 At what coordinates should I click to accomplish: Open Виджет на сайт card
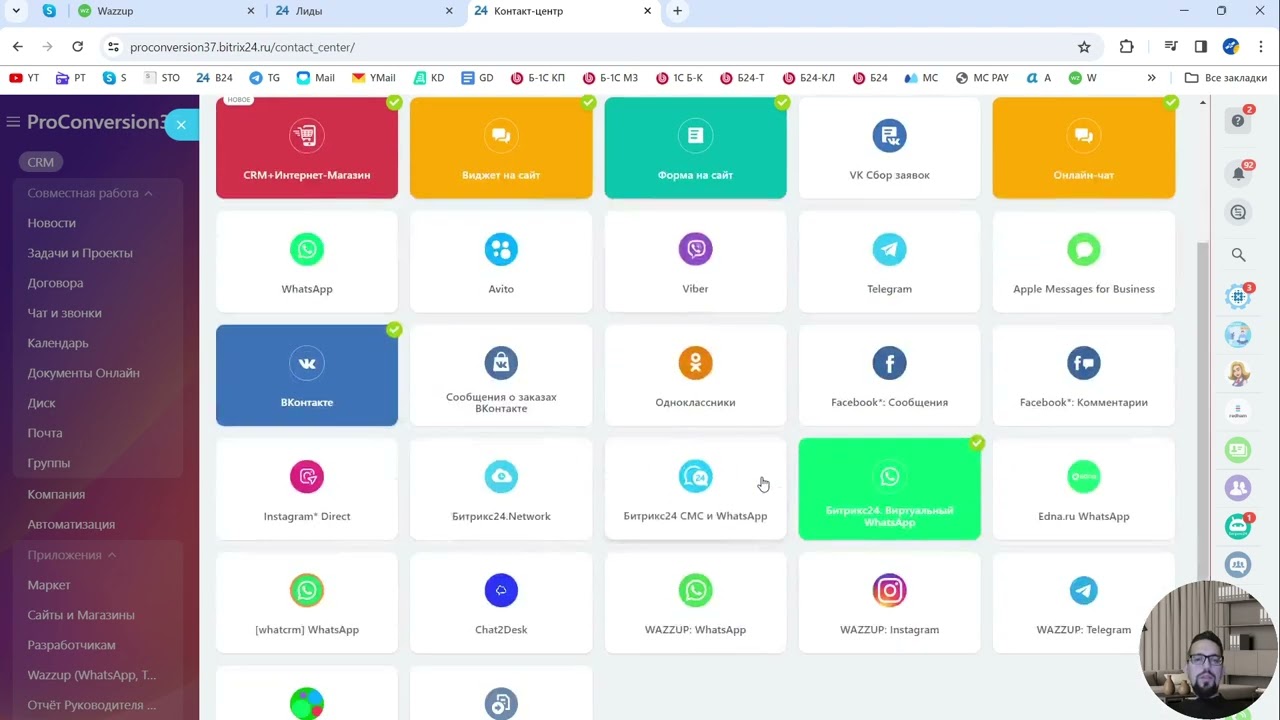(x=501, y=148)
